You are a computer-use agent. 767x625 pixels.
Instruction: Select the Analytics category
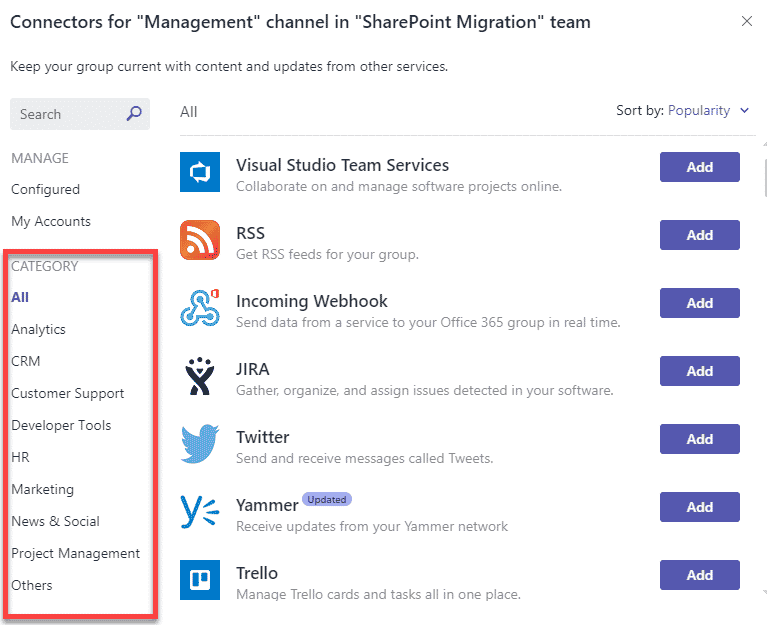coord(38,329)
